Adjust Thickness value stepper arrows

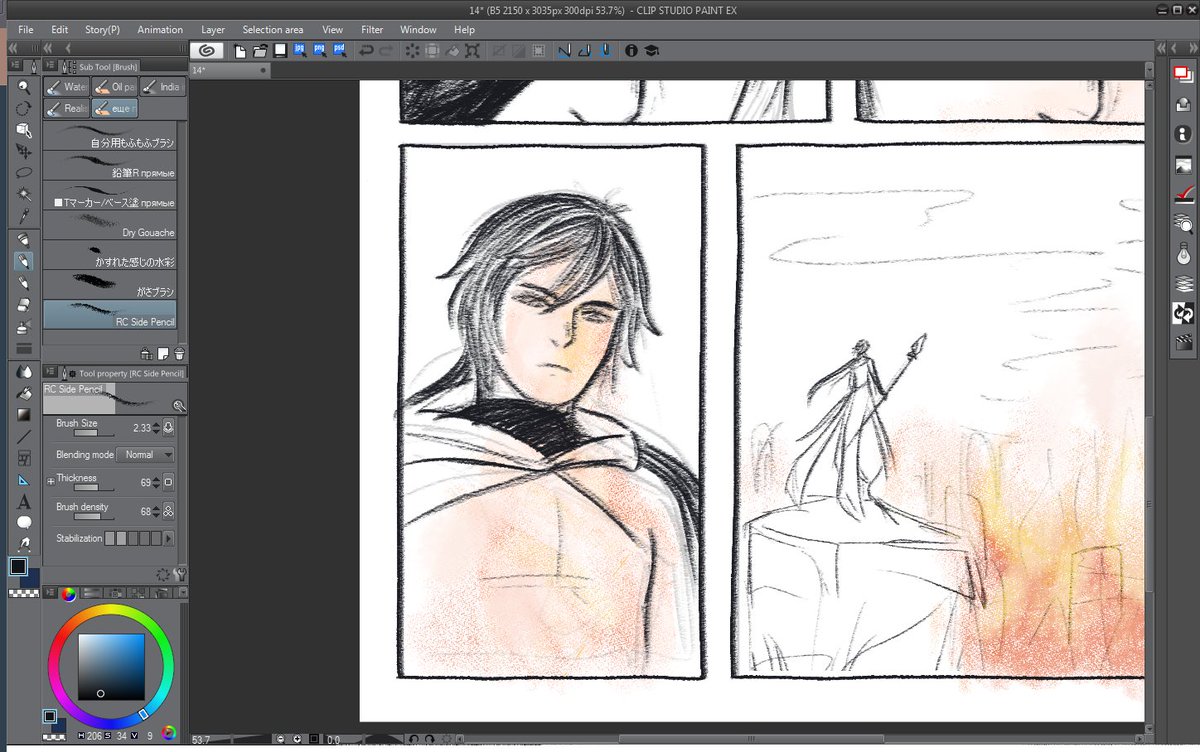pos(156,482)
